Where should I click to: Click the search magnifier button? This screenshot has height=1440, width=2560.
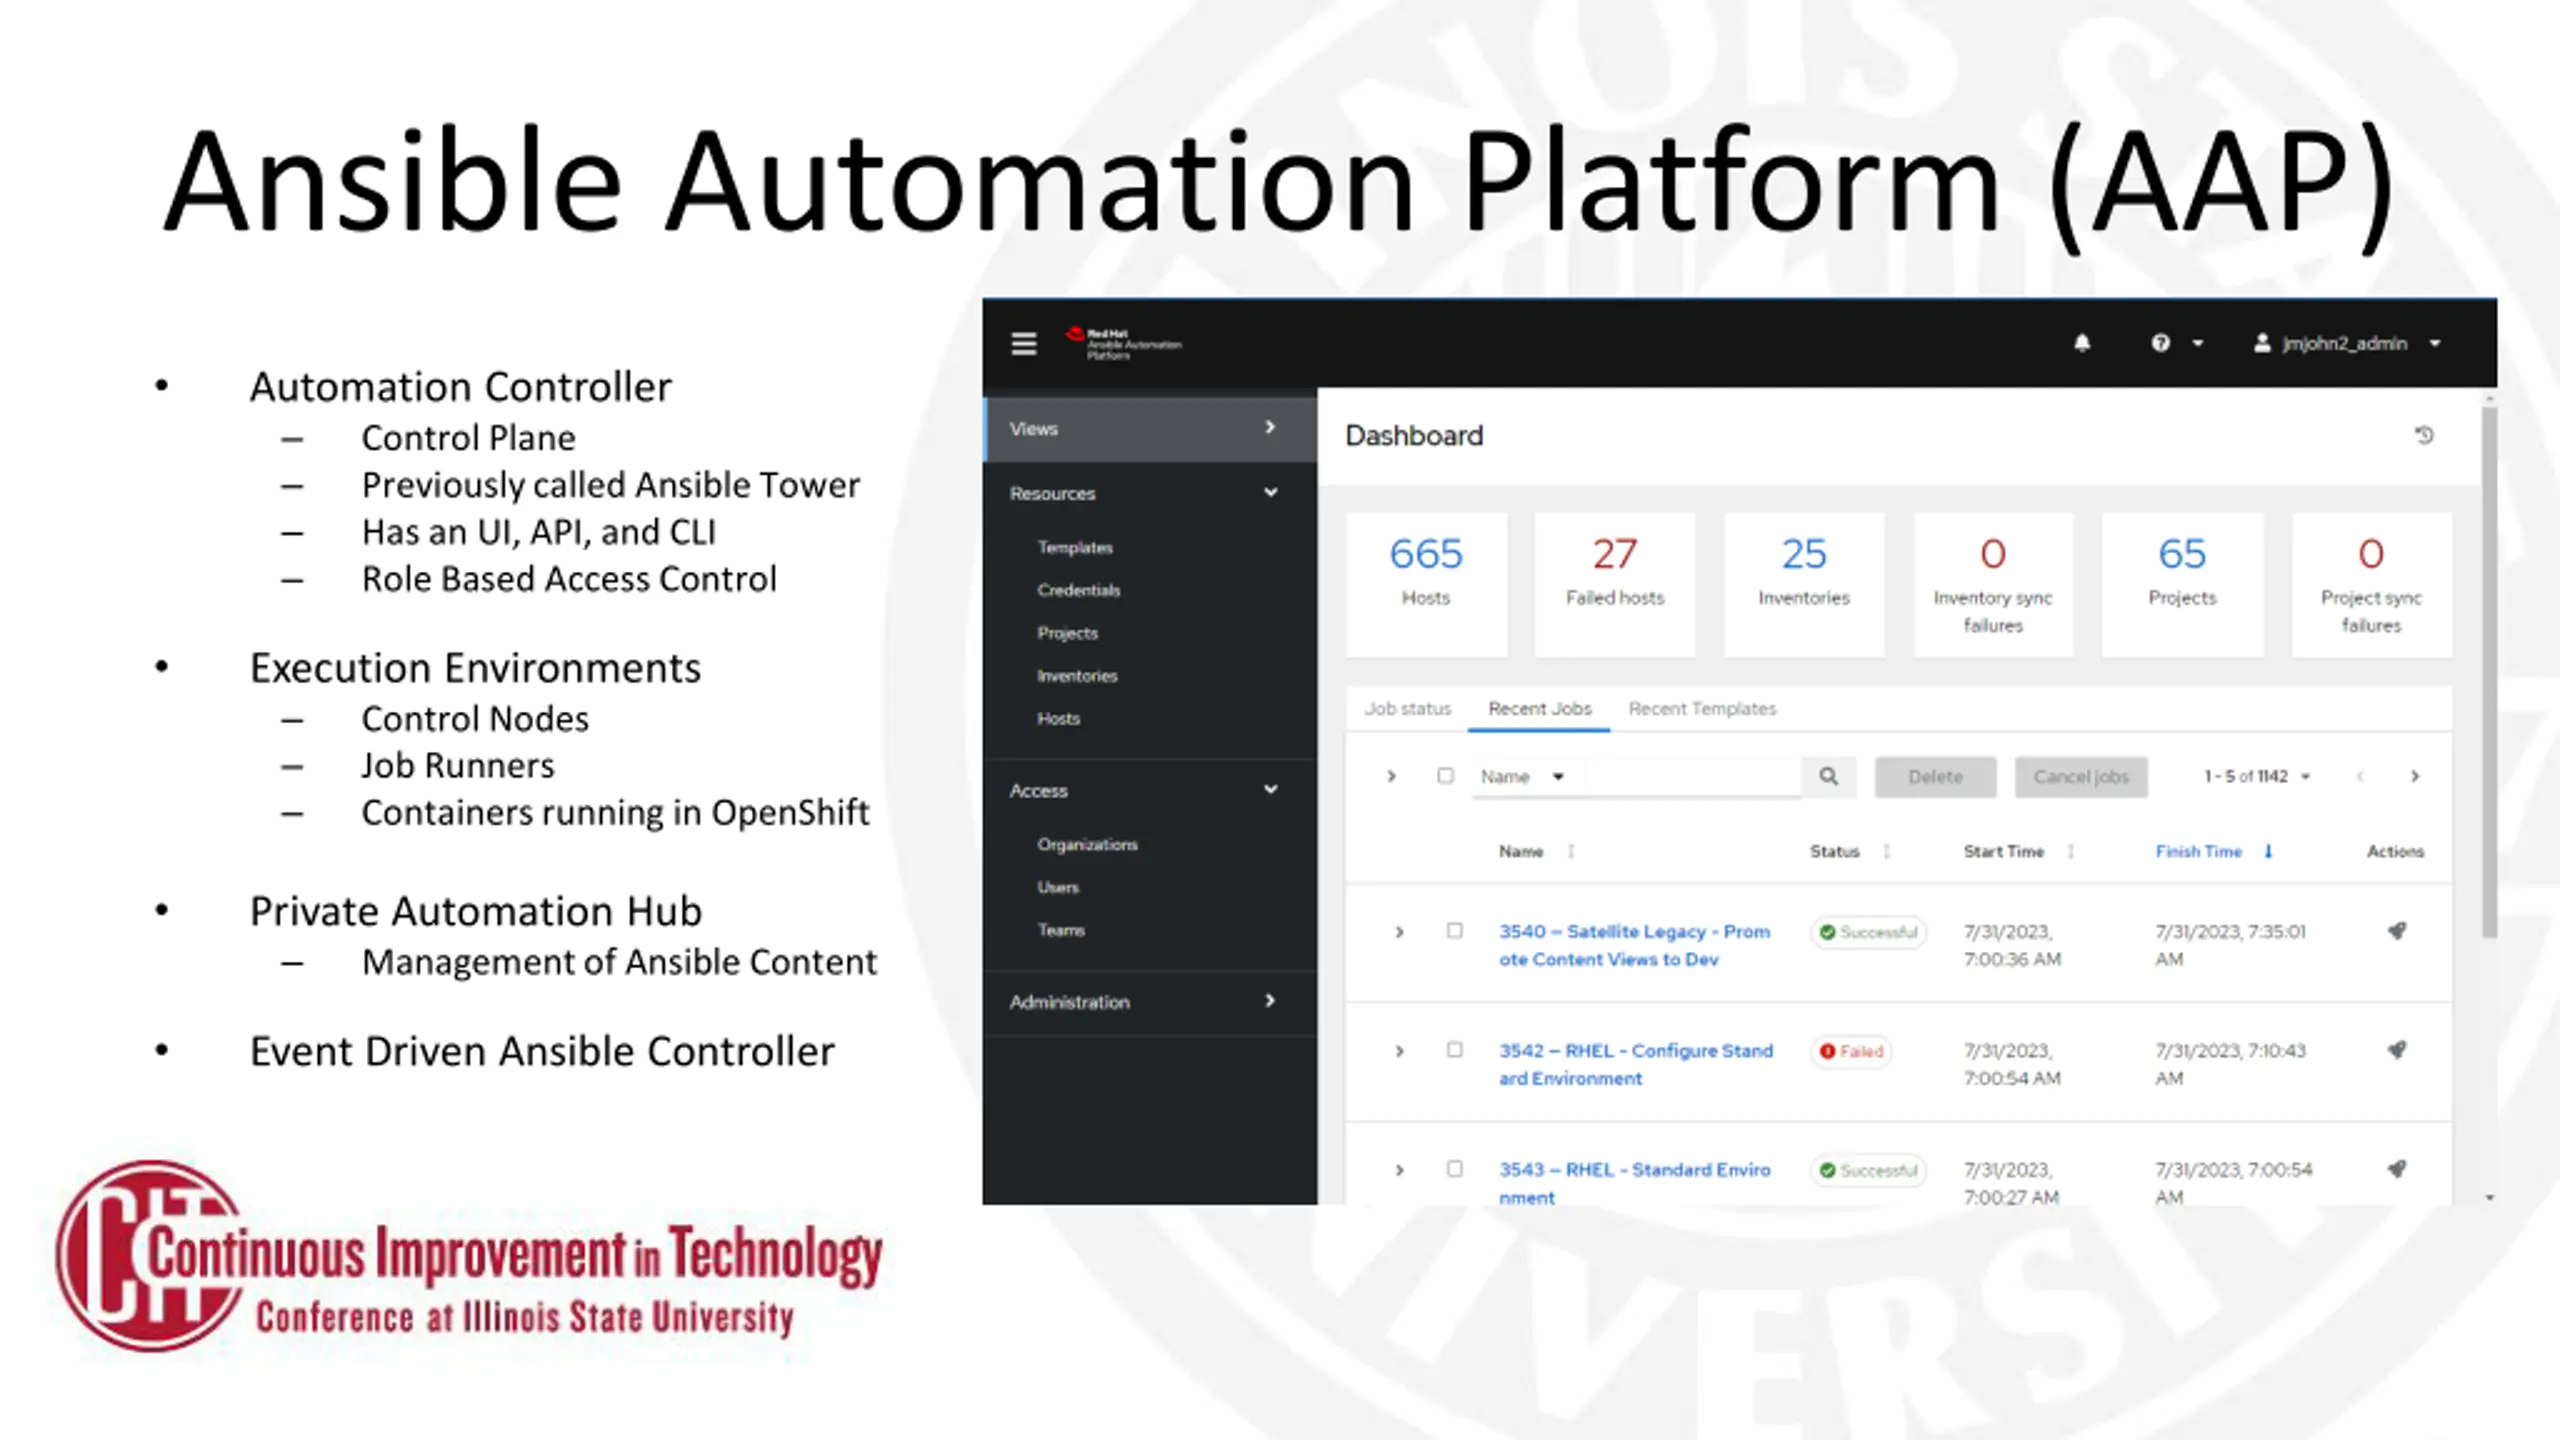point(1829,777)
